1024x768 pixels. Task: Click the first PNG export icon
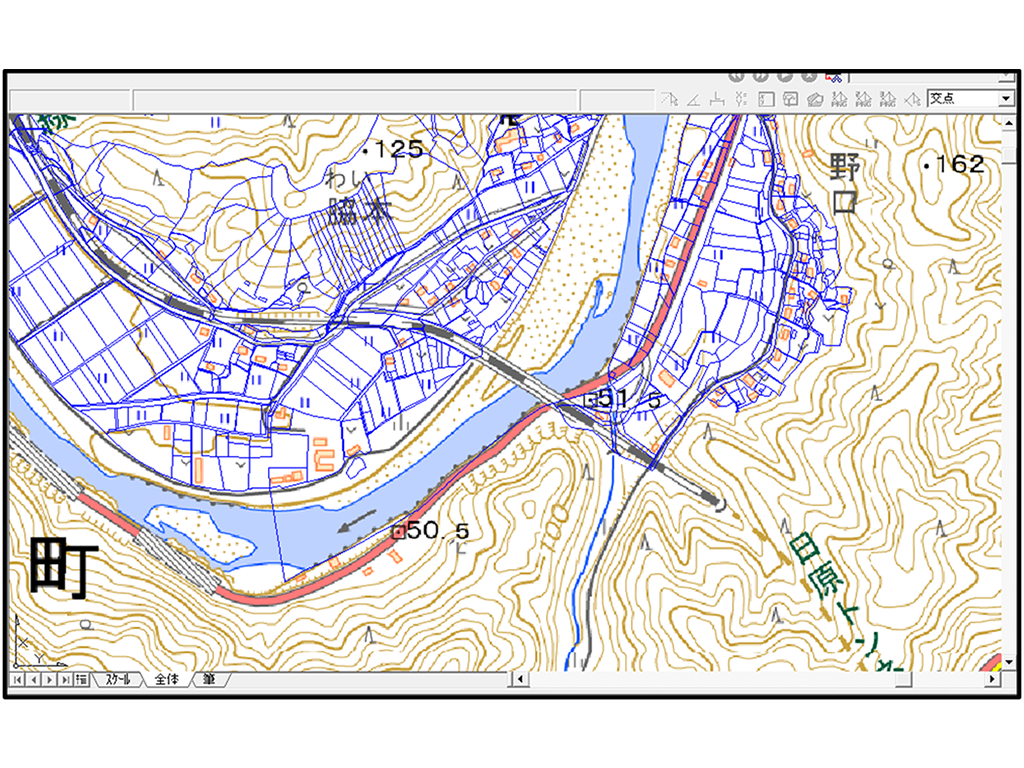click(x=840, y=98)
